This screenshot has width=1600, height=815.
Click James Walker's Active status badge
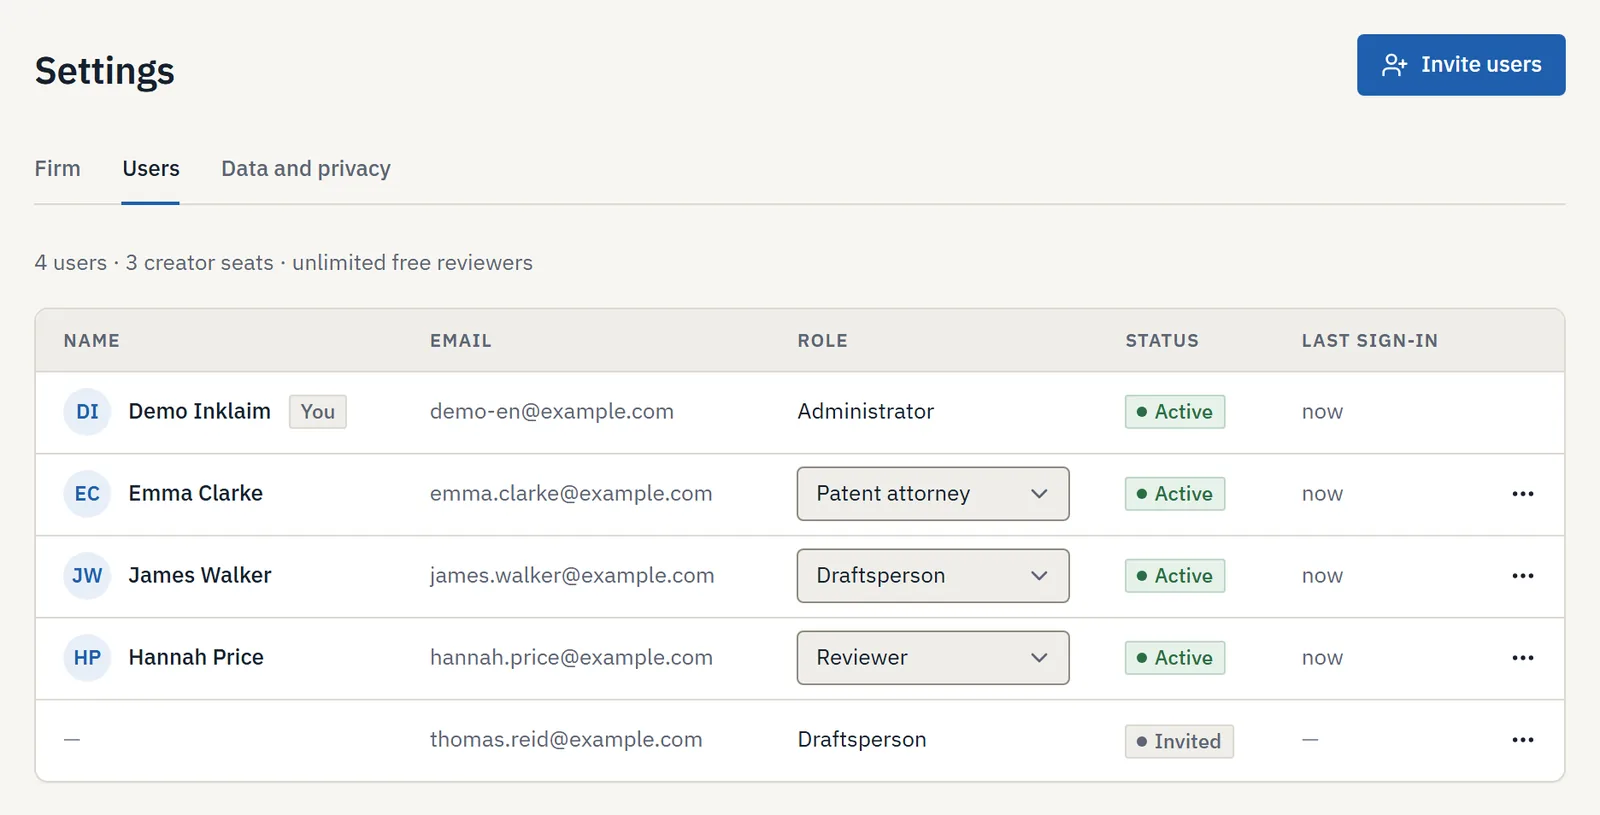1175,576
